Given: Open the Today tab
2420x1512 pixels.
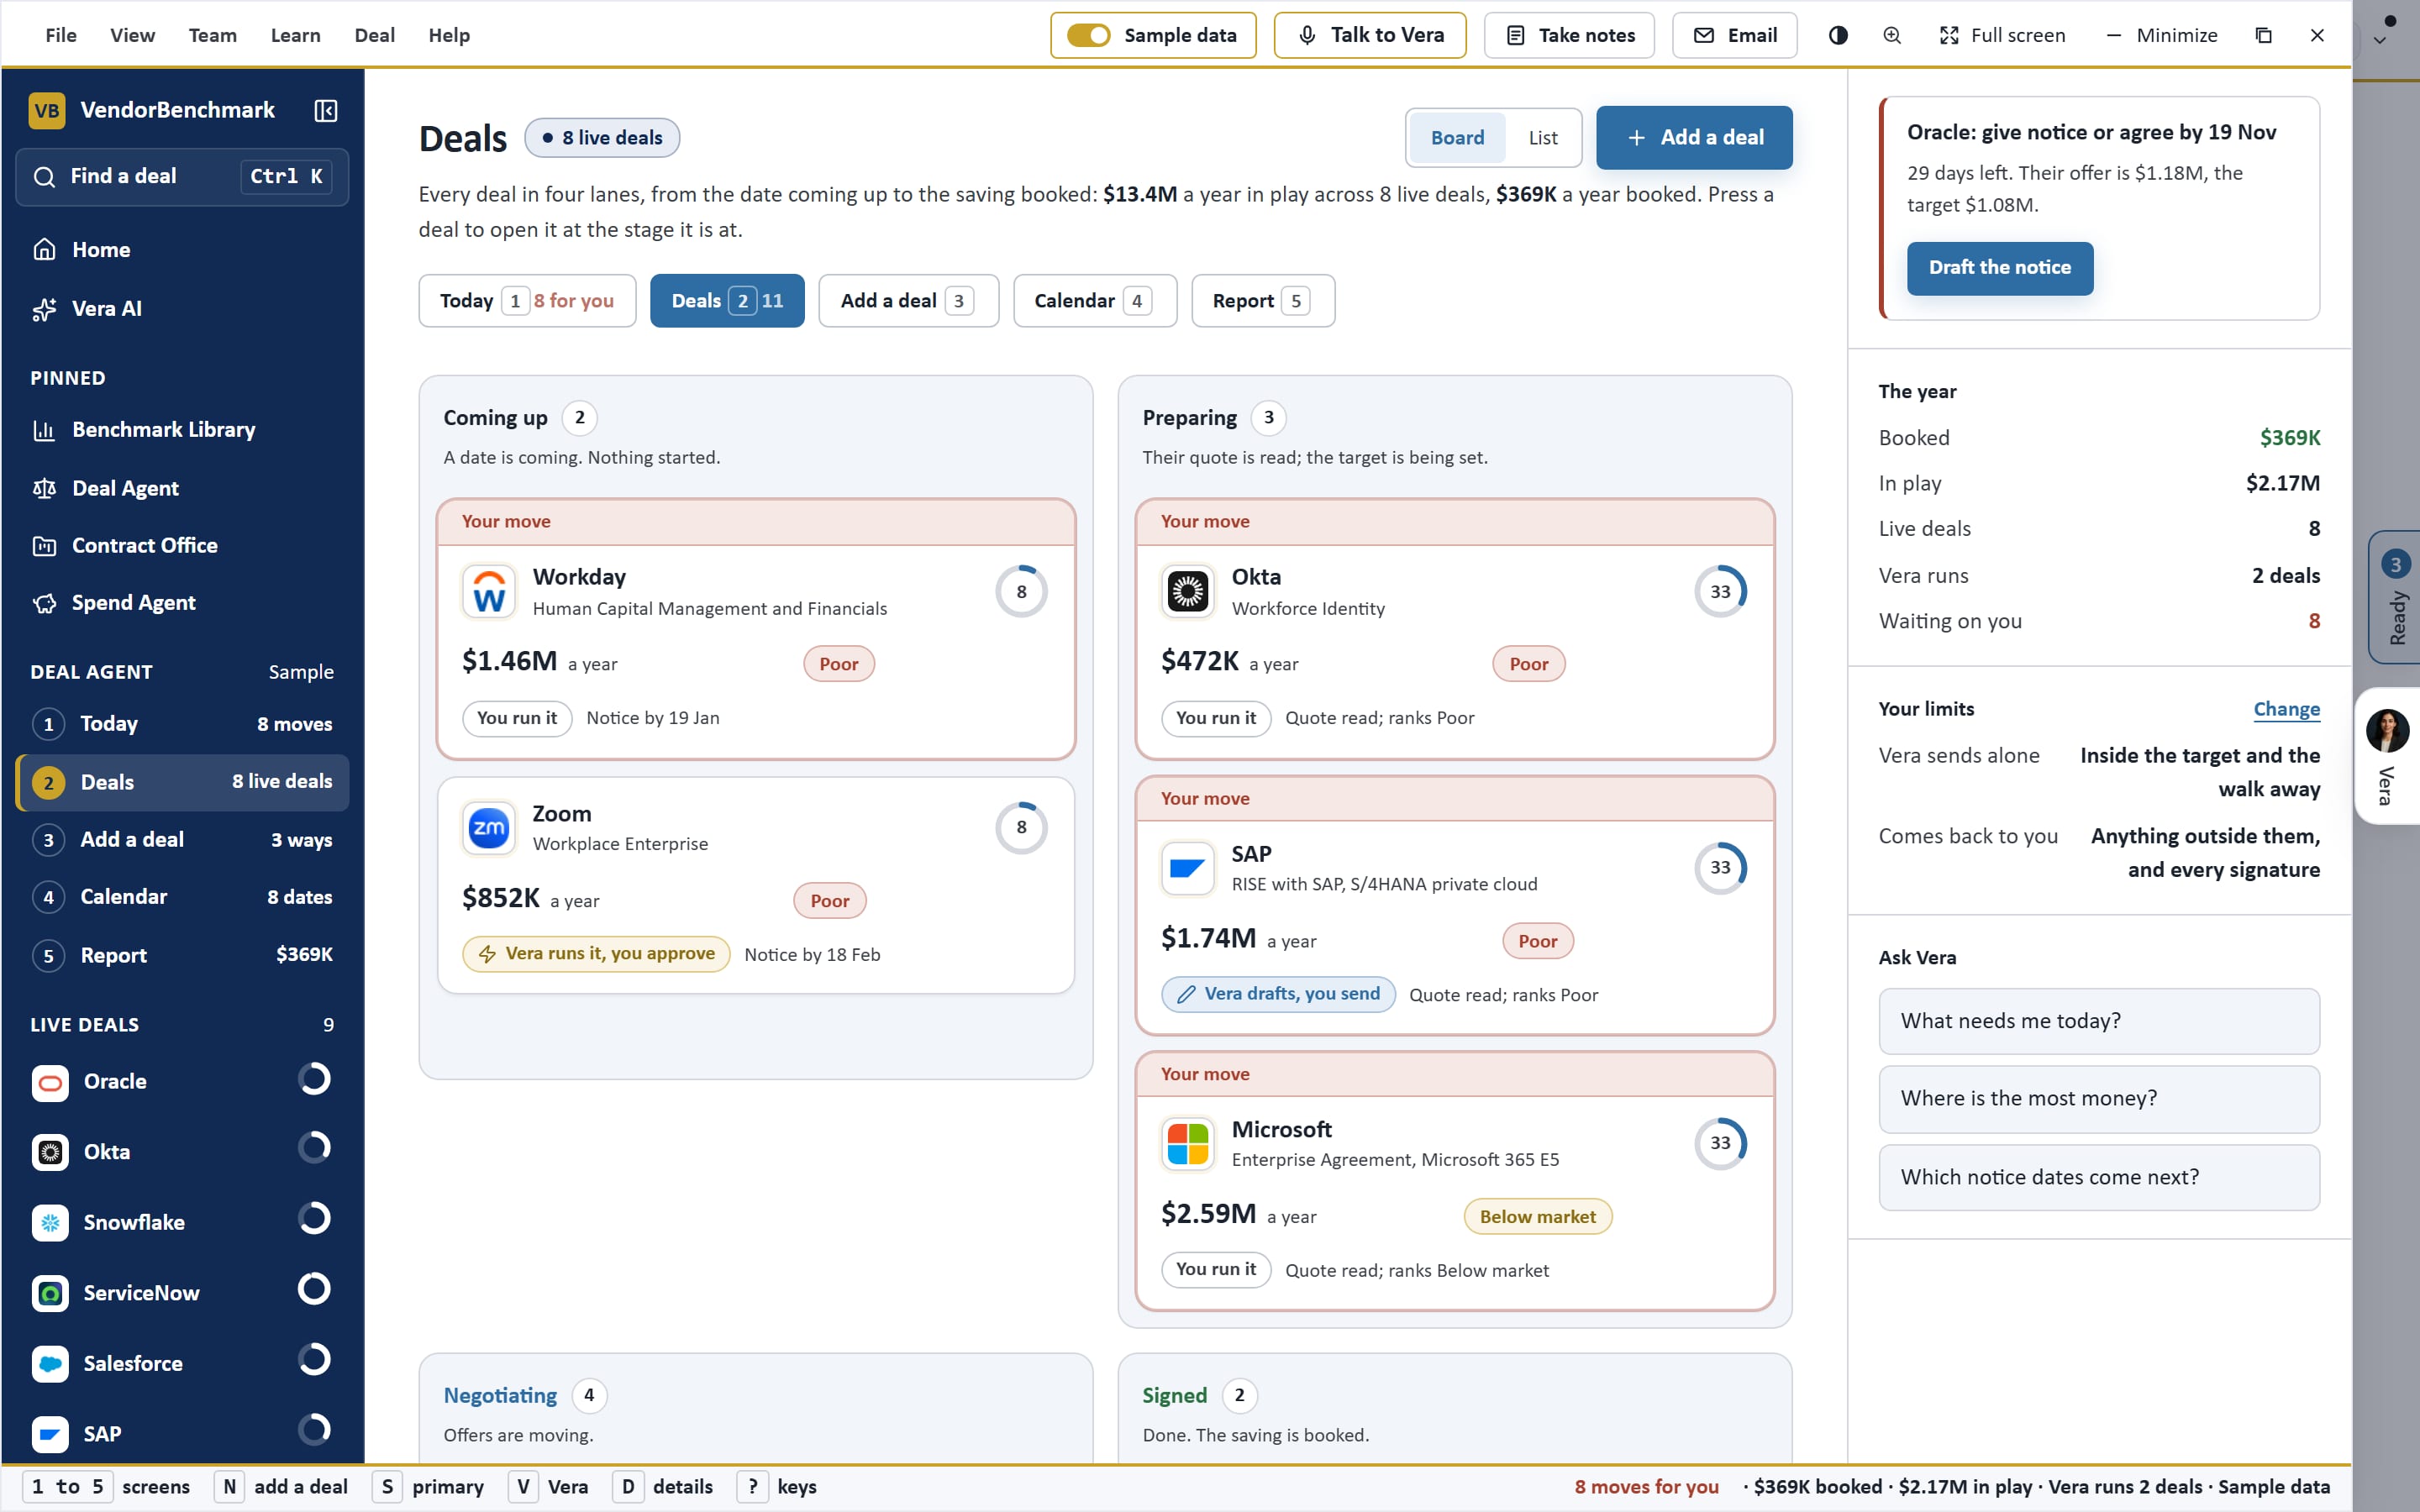Looking at the screenshot, I should click(527, 301).
